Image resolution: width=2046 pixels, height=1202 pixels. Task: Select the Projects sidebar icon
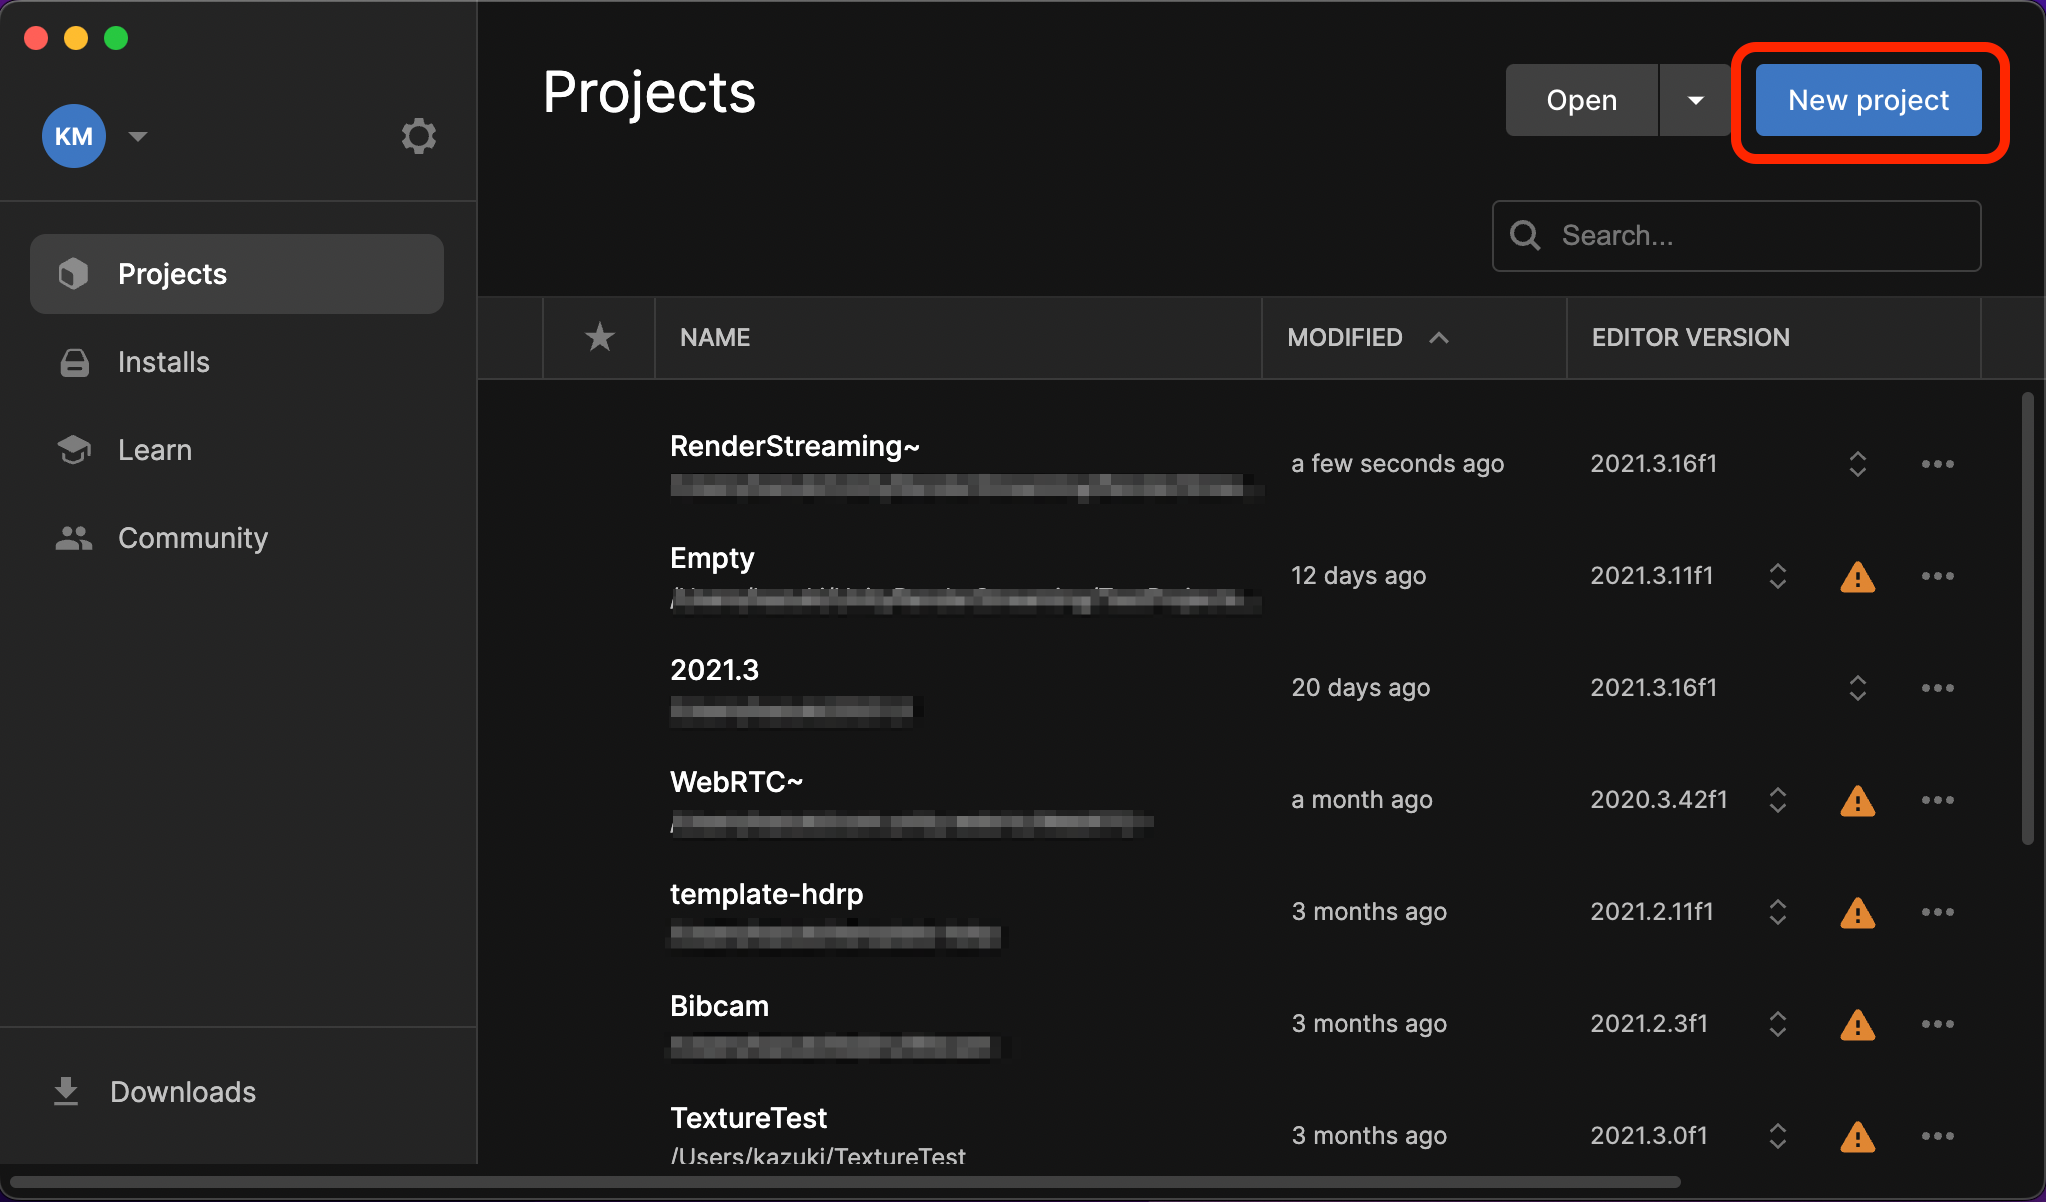click(73, 273)
